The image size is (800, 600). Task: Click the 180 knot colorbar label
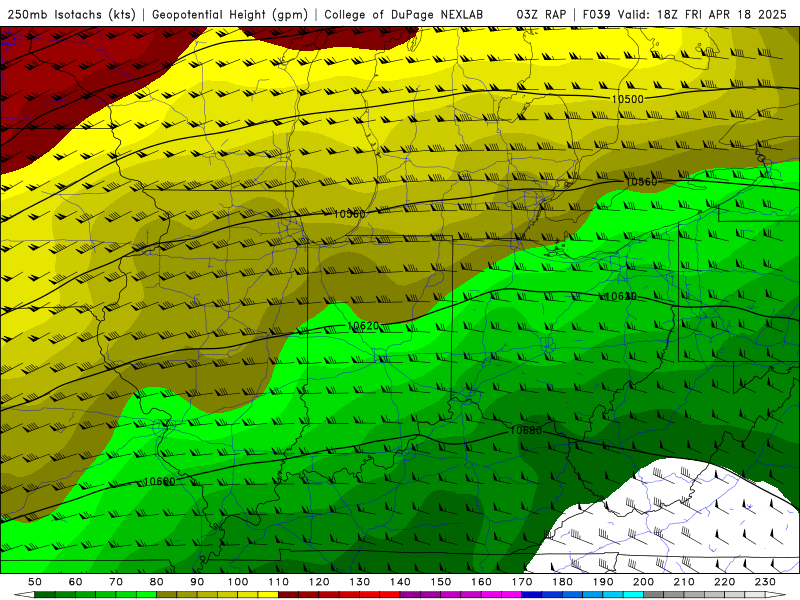(562, 582)
